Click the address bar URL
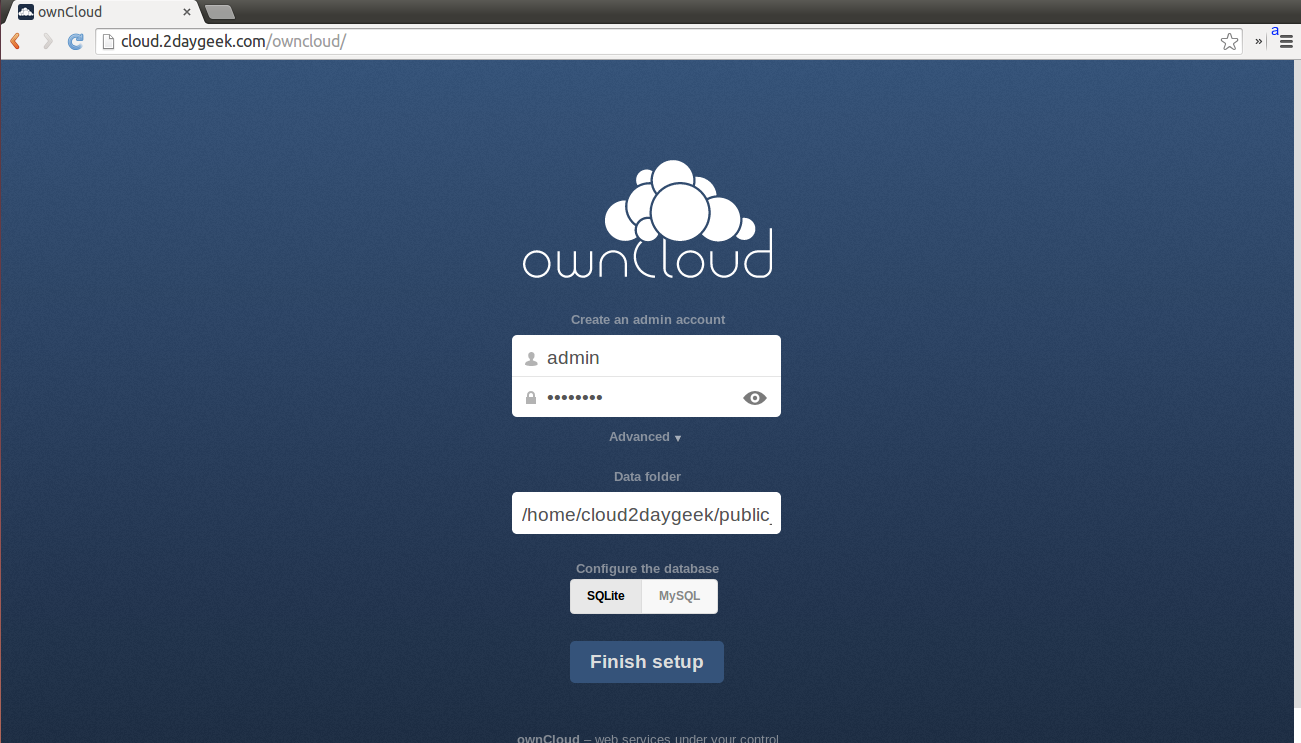The width and height of the screenshot is (1301, 743). point(233,41)
